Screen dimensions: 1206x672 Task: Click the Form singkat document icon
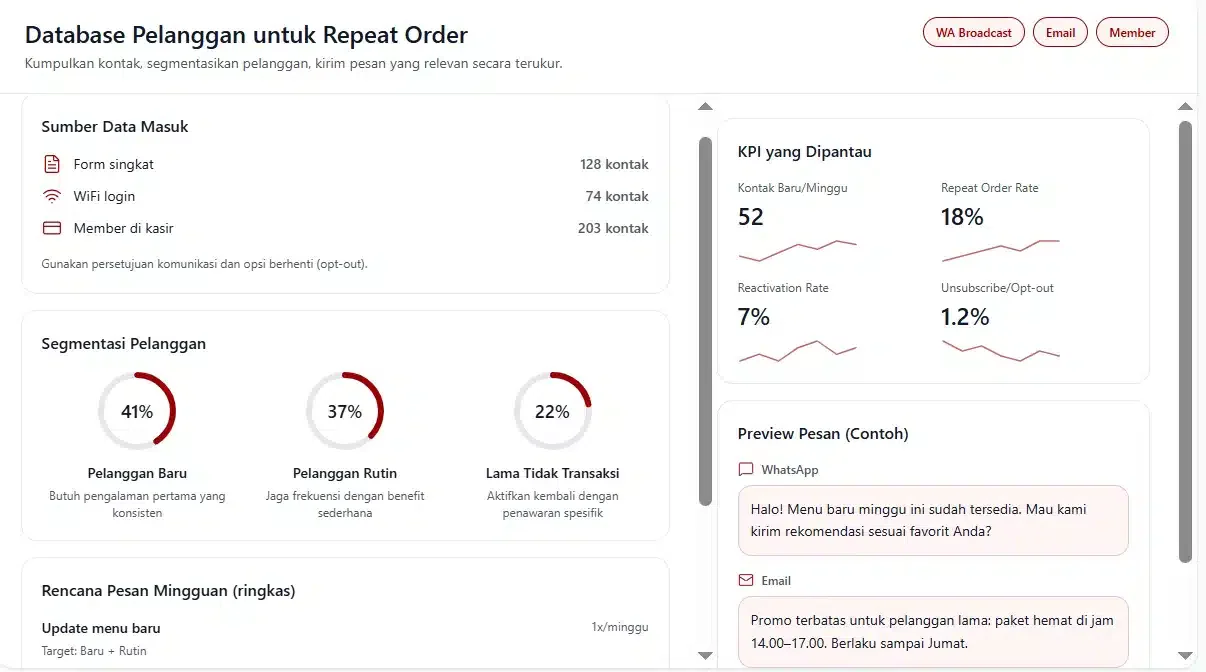(x=52, y=164)
